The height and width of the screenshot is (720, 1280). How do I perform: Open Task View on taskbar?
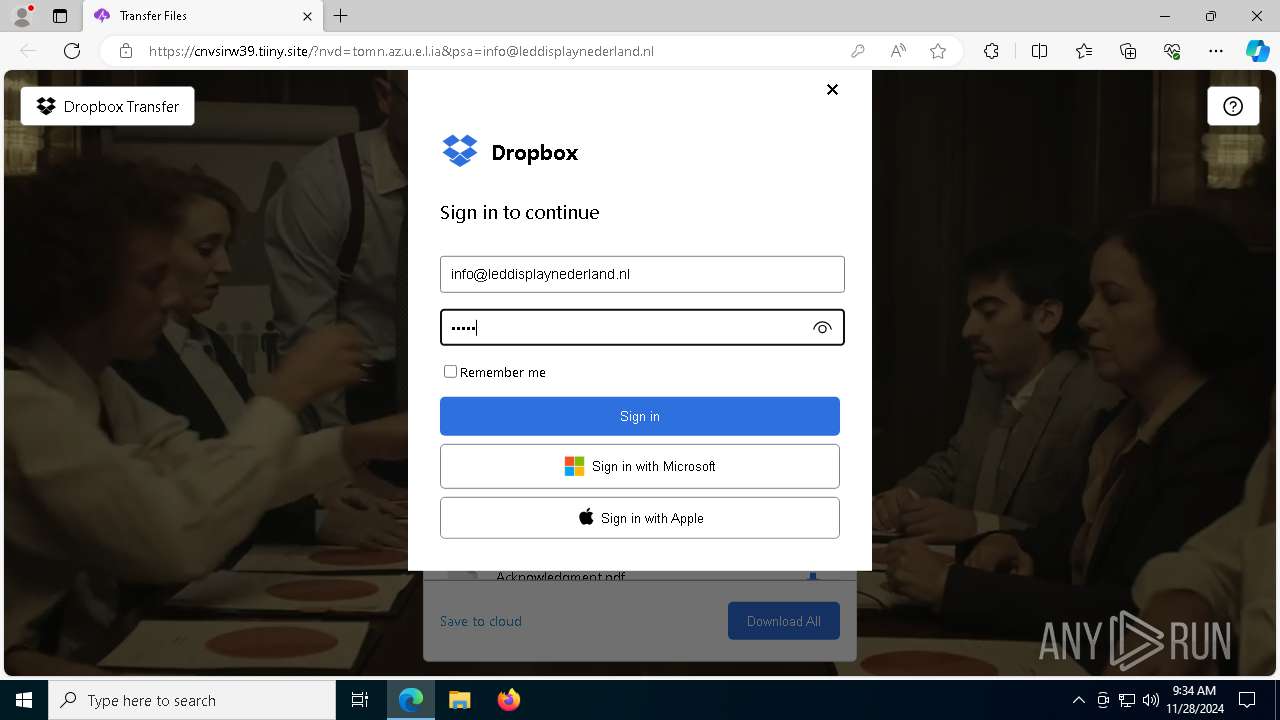[360, 700]
